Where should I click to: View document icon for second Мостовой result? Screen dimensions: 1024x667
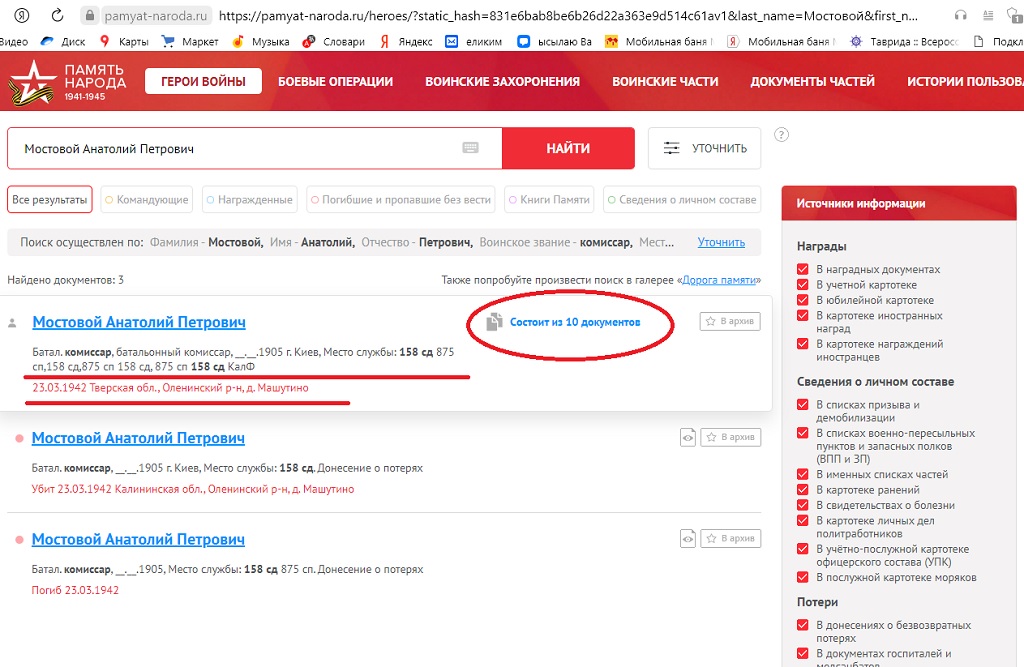pyautogui.click(x=687, y=437)
